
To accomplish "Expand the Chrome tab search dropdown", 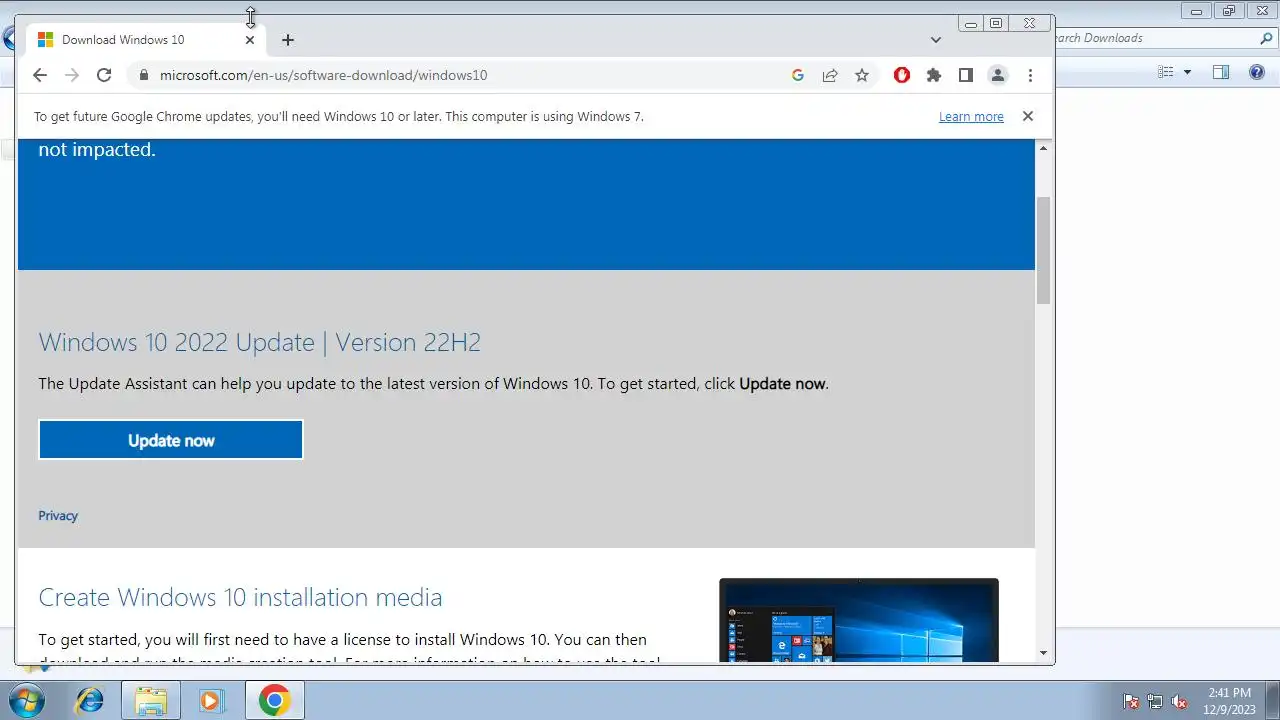I will click(936, 40).
